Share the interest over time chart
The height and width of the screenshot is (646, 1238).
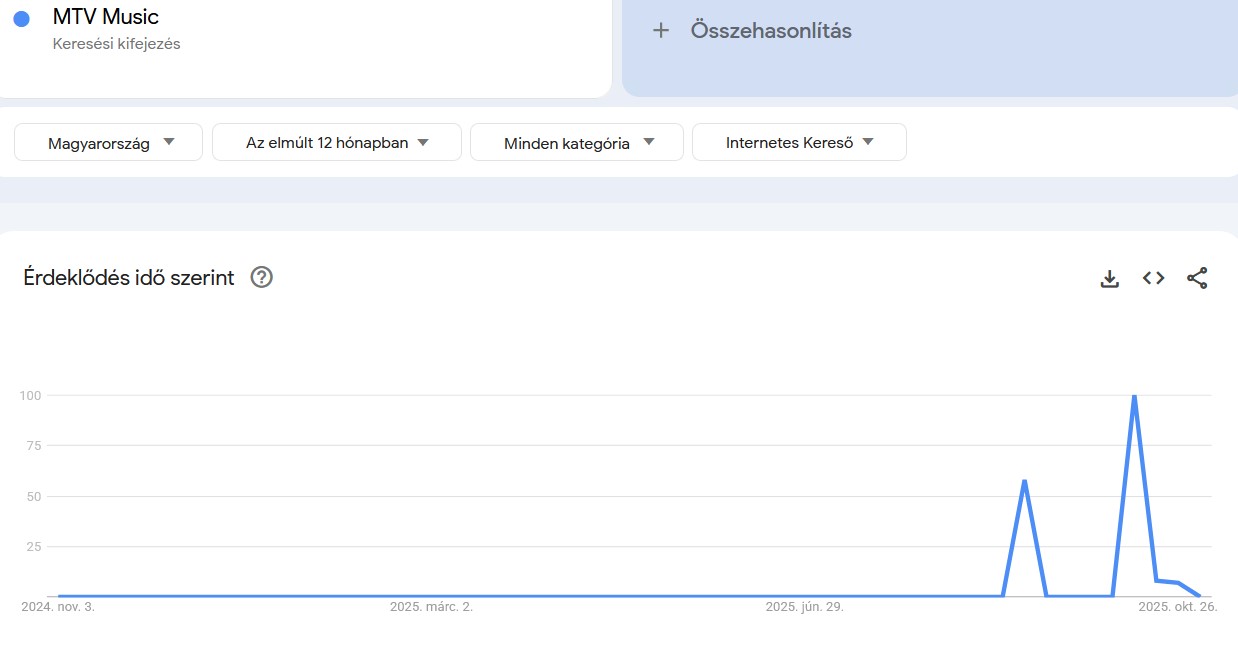coord(1196,278)
